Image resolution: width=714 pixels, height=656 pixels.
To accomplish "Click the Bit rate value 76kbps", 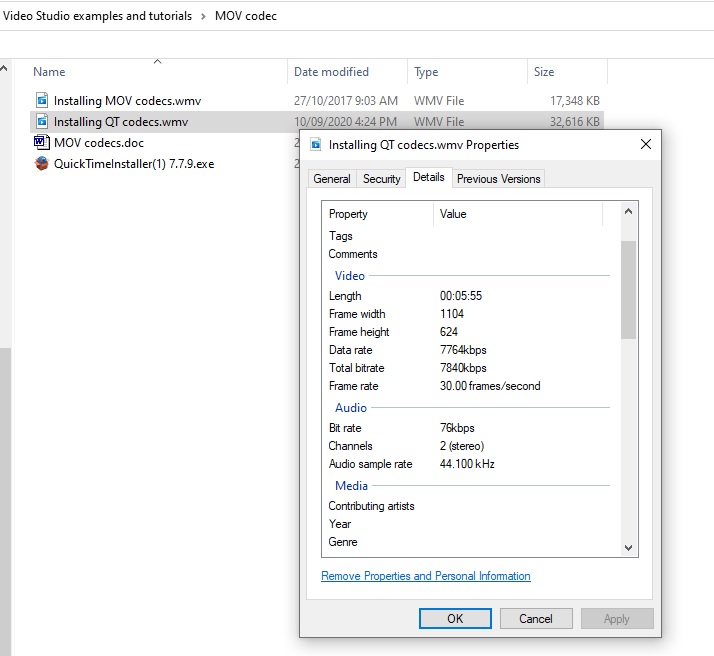I will (457, 428).
